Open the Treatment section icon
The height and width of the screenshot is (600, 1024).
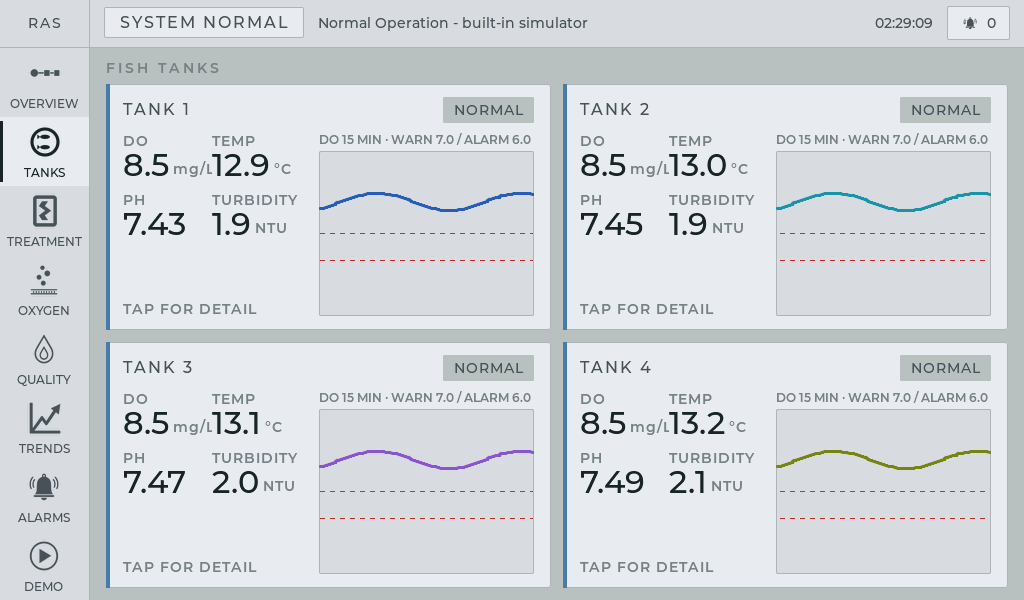coord(44,212)
